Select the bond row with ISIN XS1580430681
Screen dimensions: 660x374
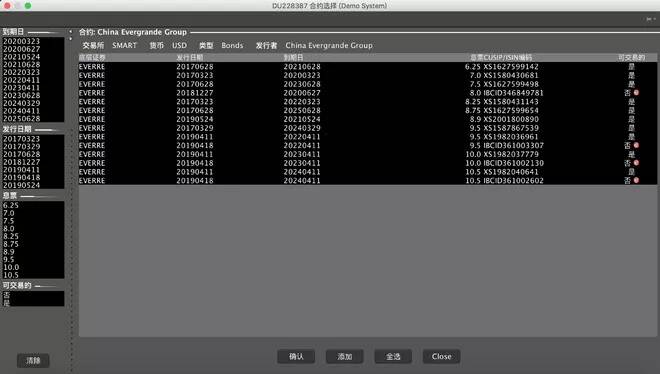[x=367, y=75]
